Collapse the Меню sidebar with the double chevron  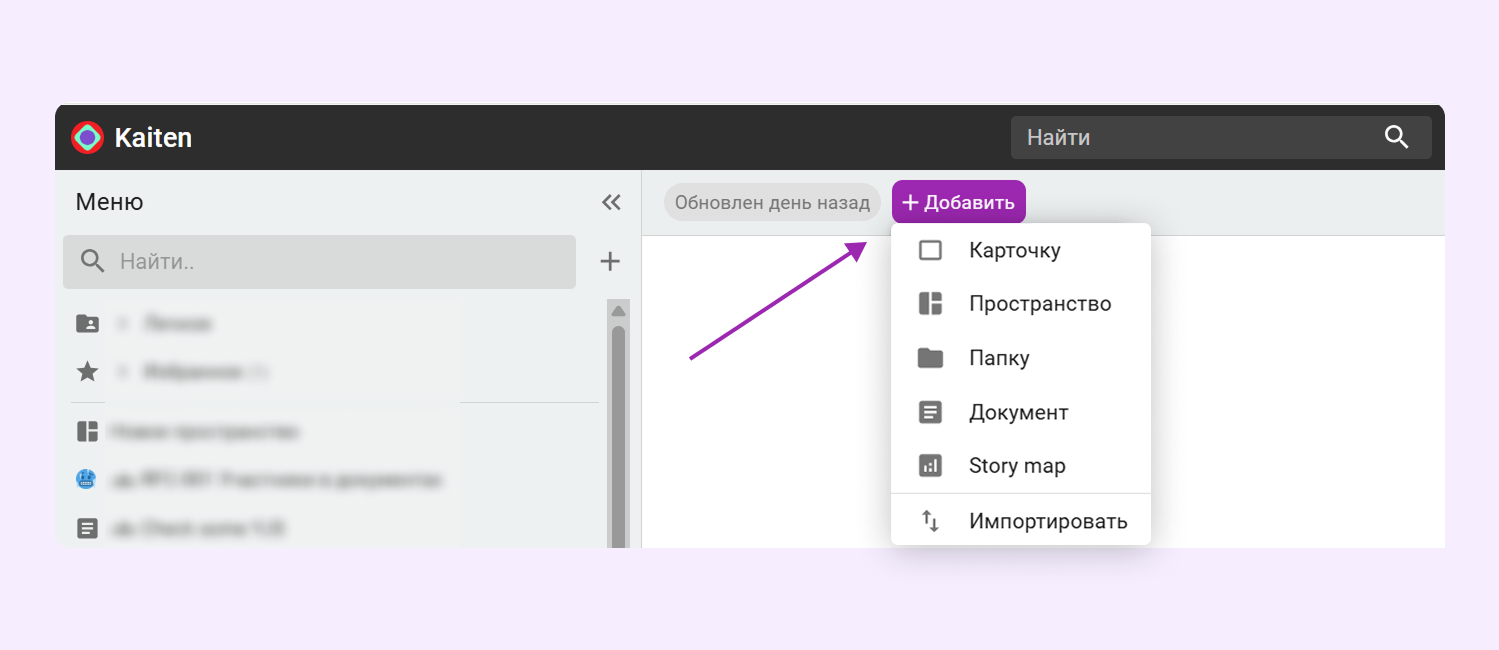(x=611, y=202)
